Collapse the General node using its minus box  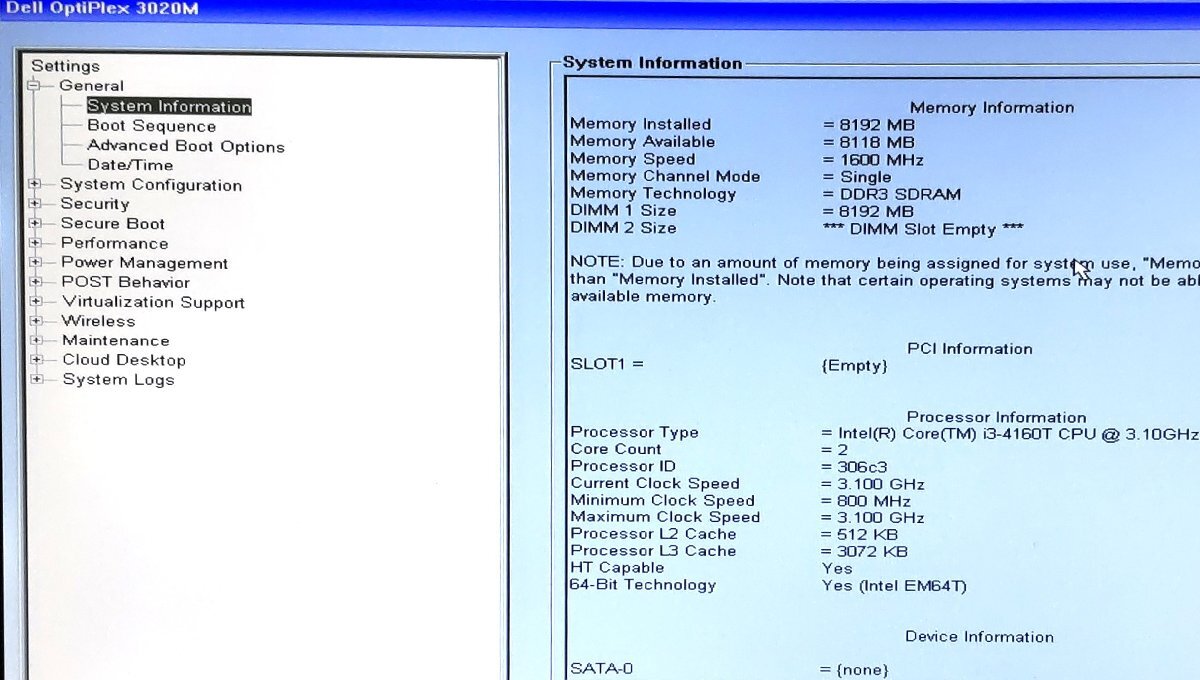[x=33, y=86]
